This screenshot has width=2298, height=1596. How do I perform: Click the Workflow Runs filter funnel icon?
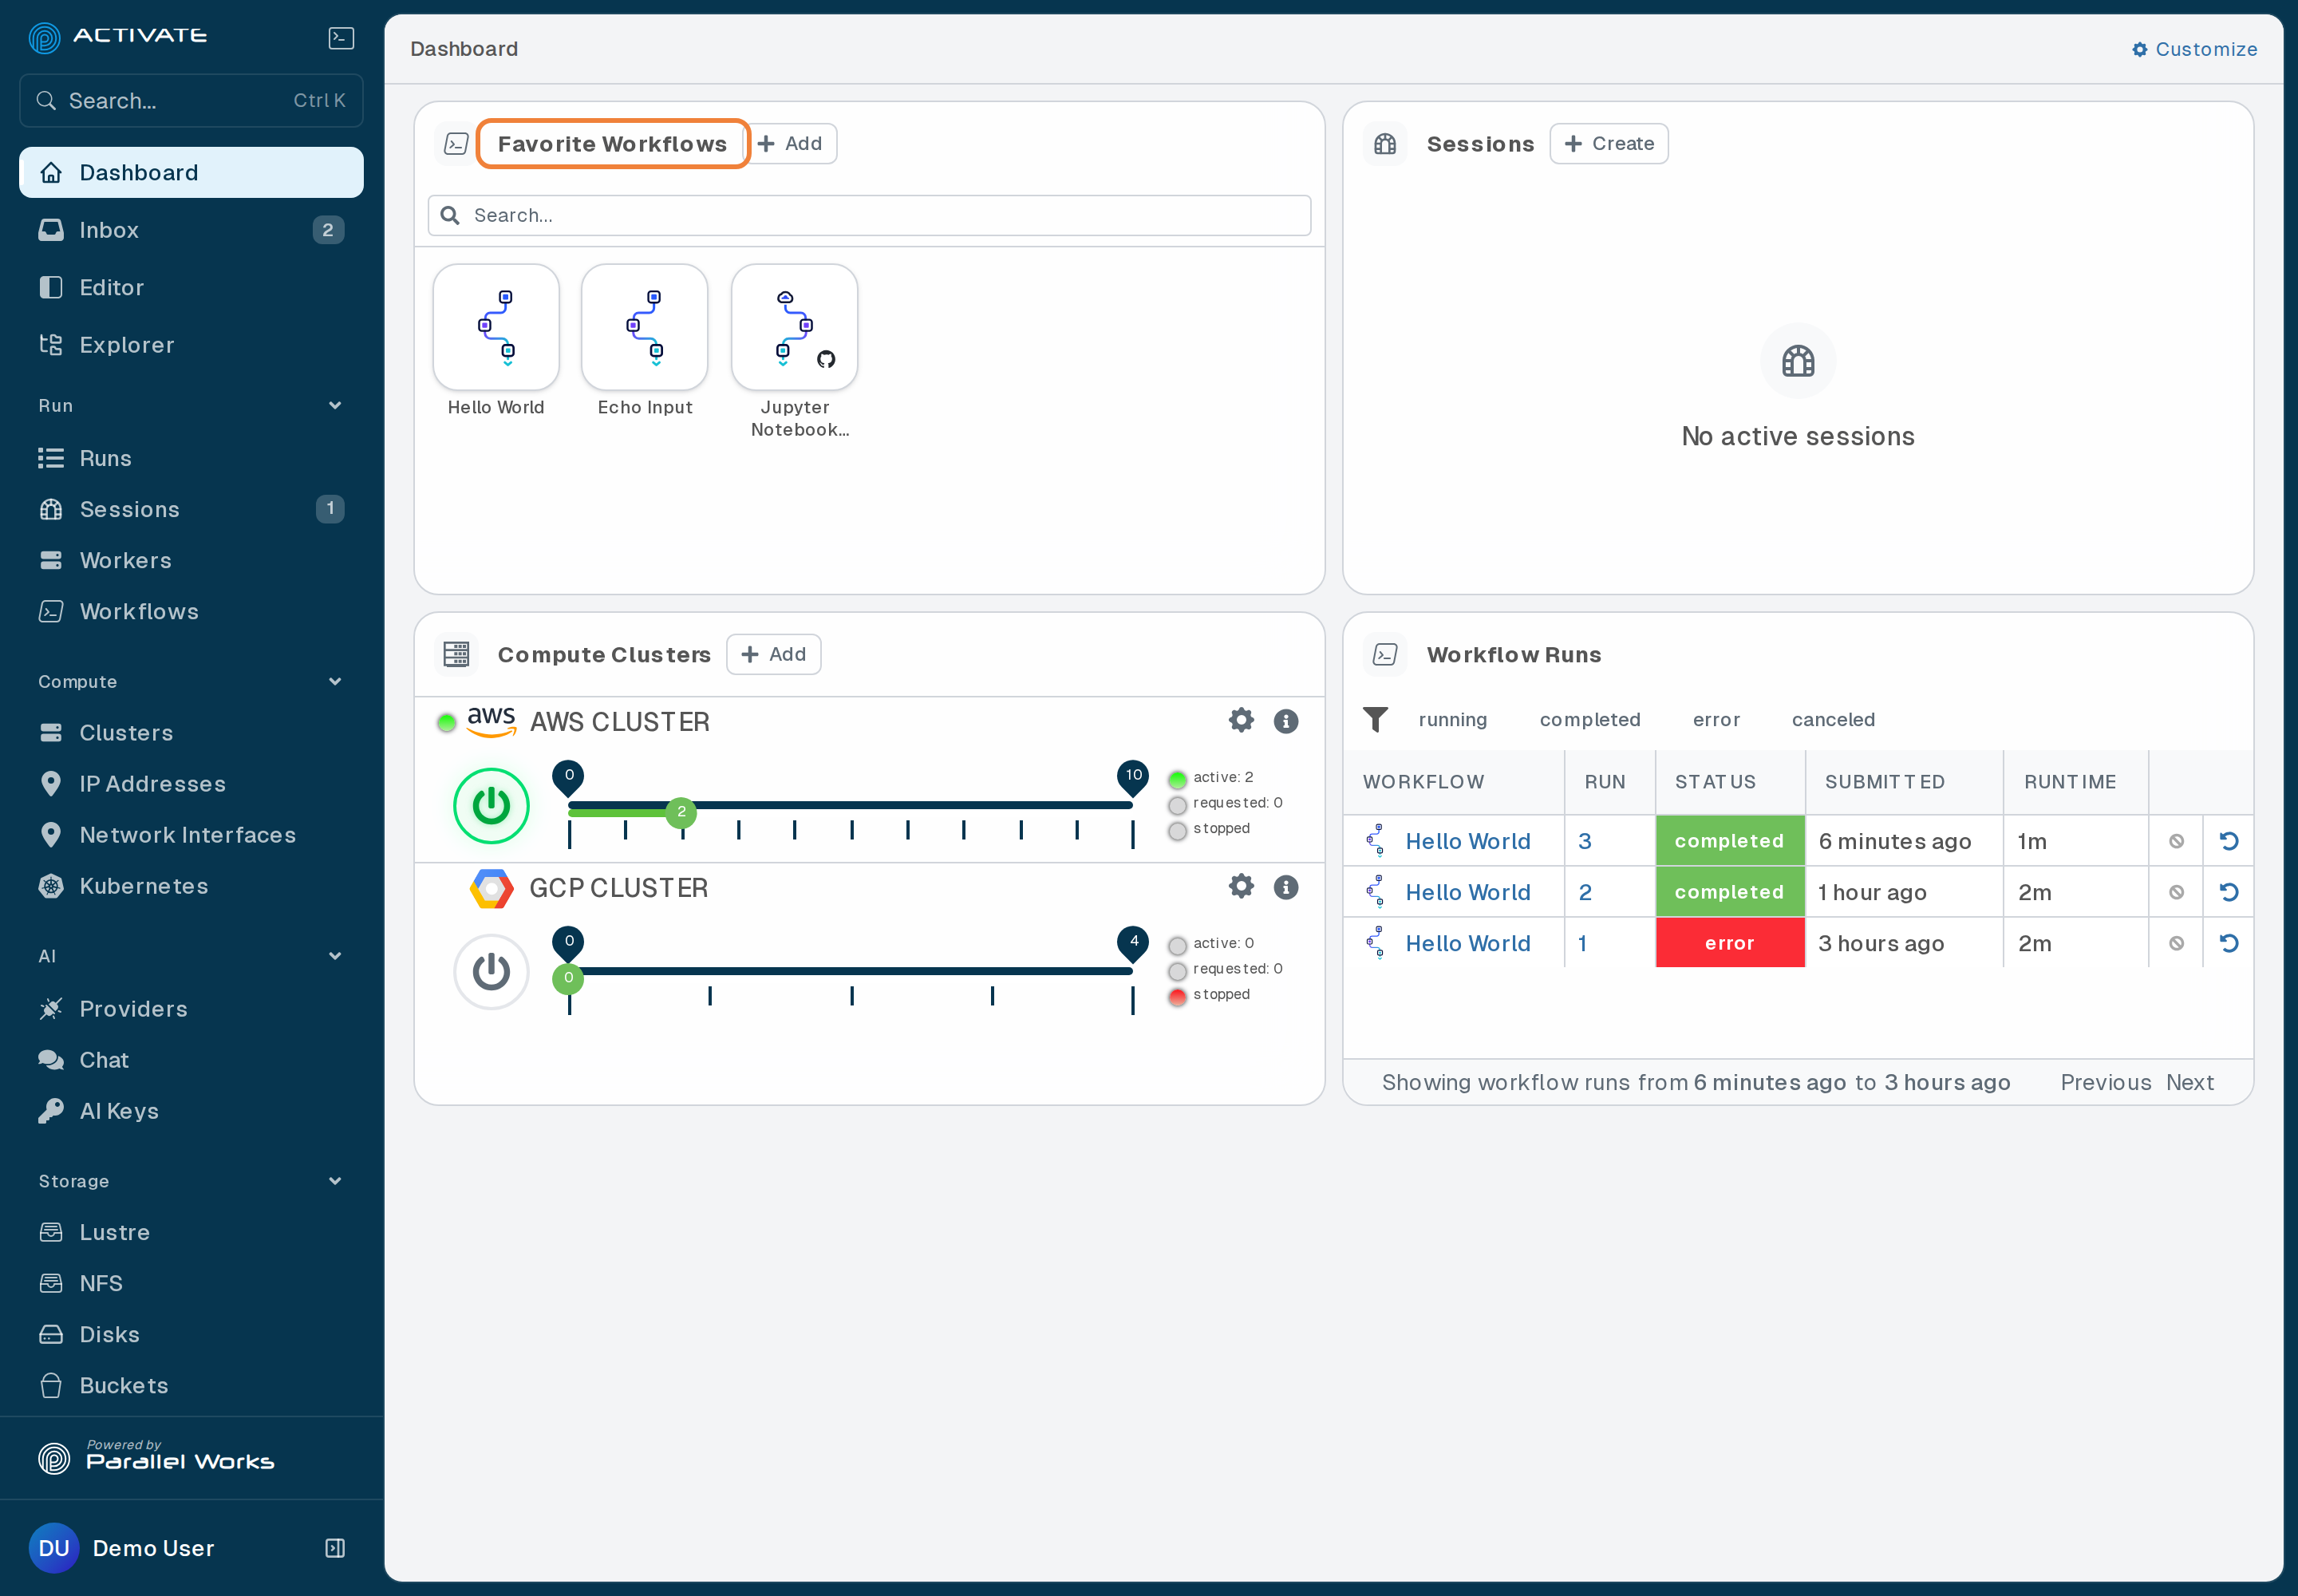(1375, 719)
